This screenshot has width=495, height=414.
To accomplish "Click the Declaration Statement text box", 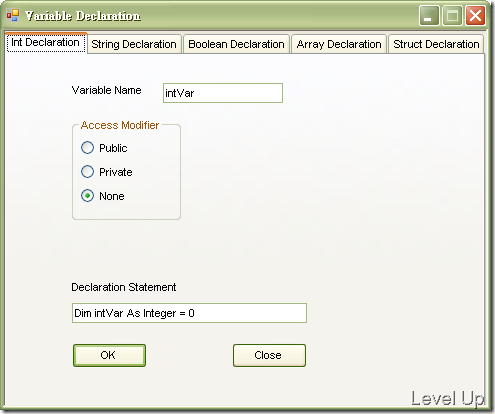I will point(189,313).
